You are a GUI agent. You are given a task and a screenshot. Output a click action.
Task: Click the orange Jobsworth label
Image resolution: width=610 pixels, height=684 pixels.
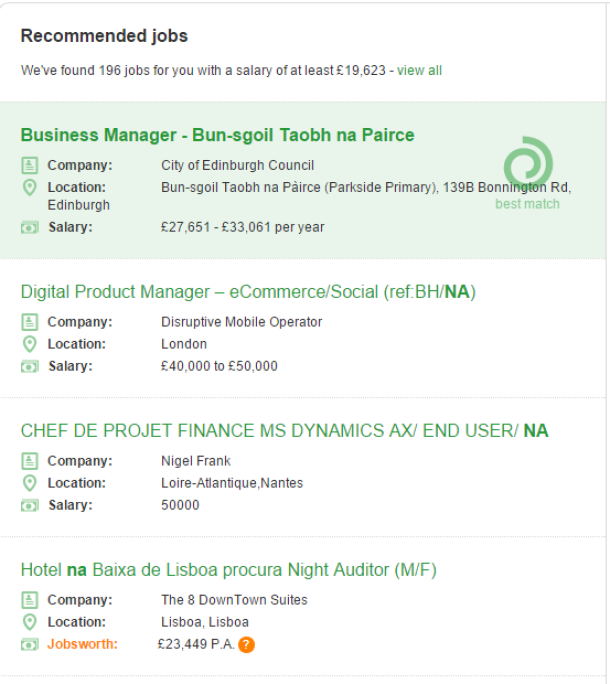pos(82,644)
